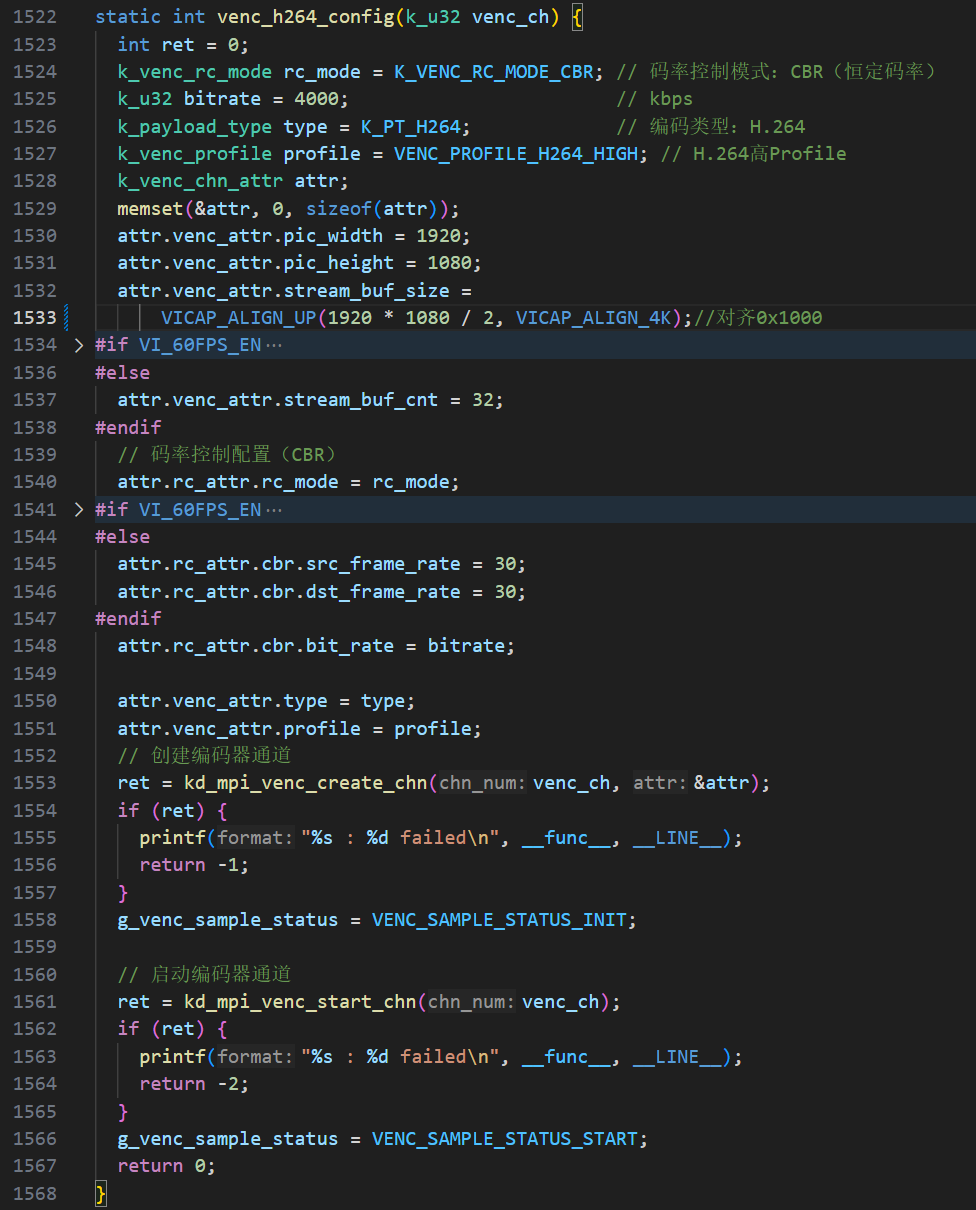
Task: Place cursor on the memset call
Action: point(150,209)
